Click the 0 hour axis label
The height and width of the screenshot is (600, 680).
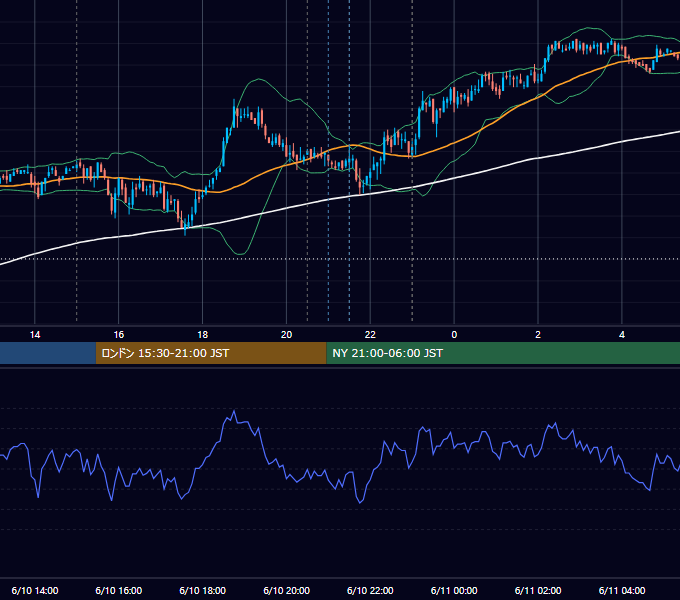point(454,335)
